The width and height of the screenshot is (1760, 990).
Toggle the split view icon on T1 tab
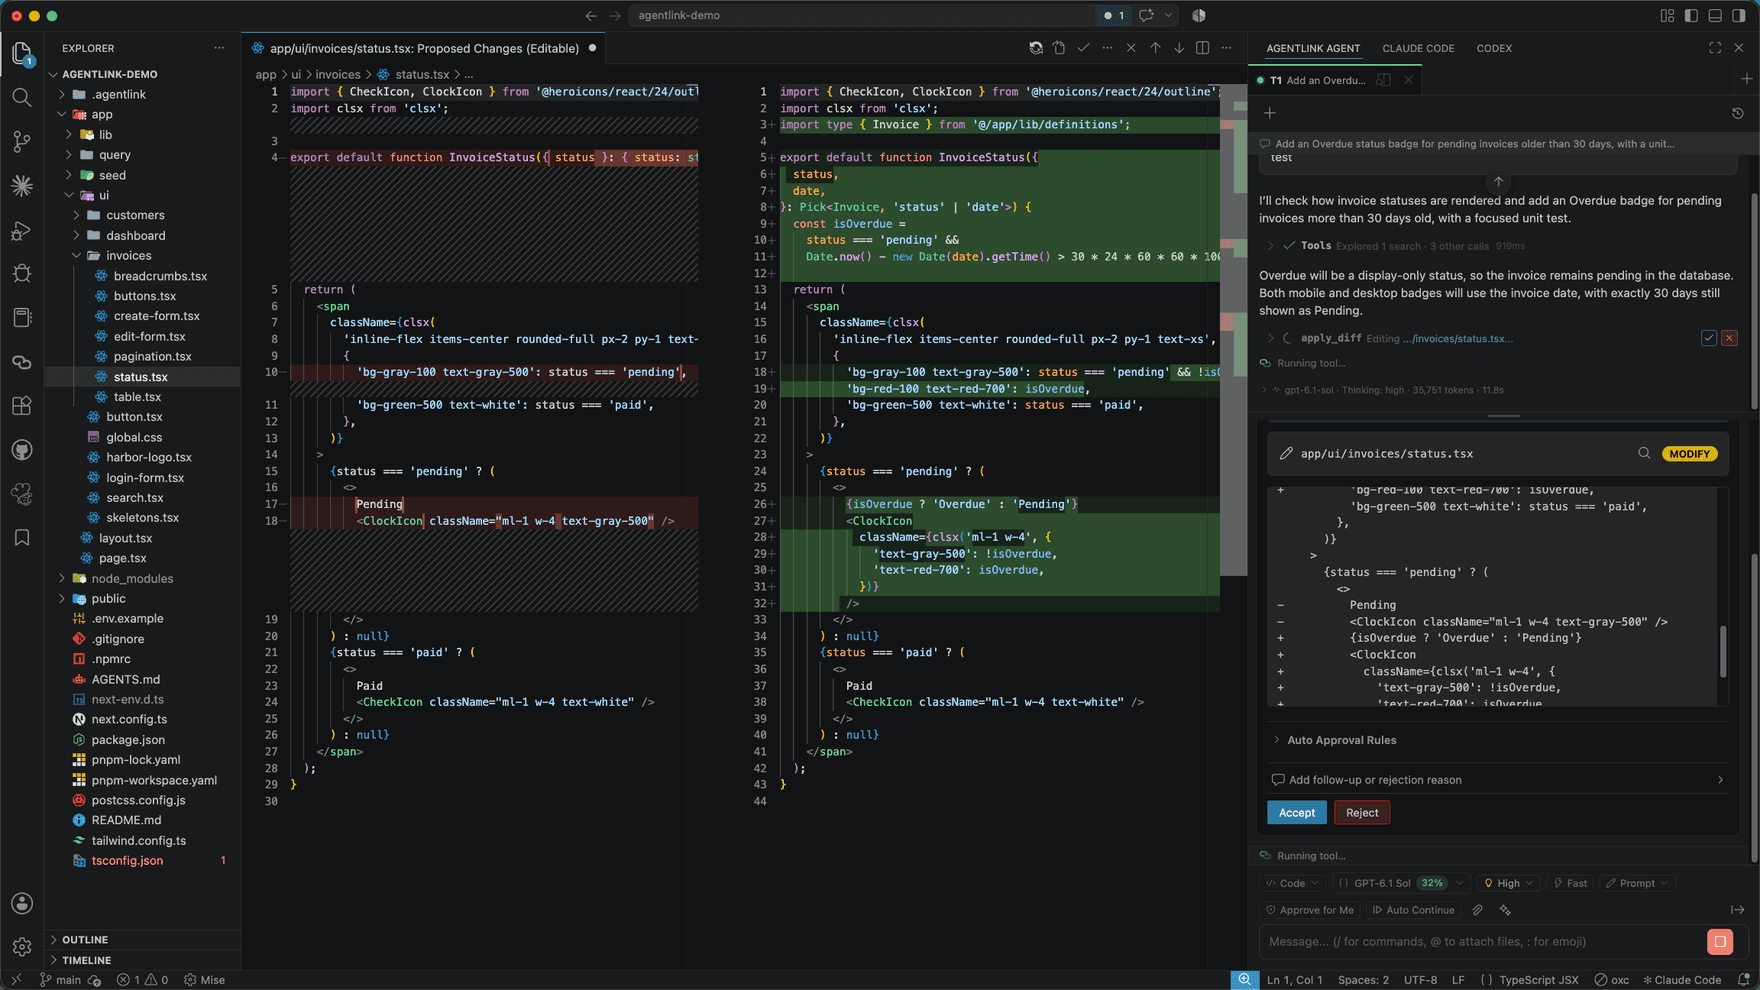click(x=1384, y=80)
